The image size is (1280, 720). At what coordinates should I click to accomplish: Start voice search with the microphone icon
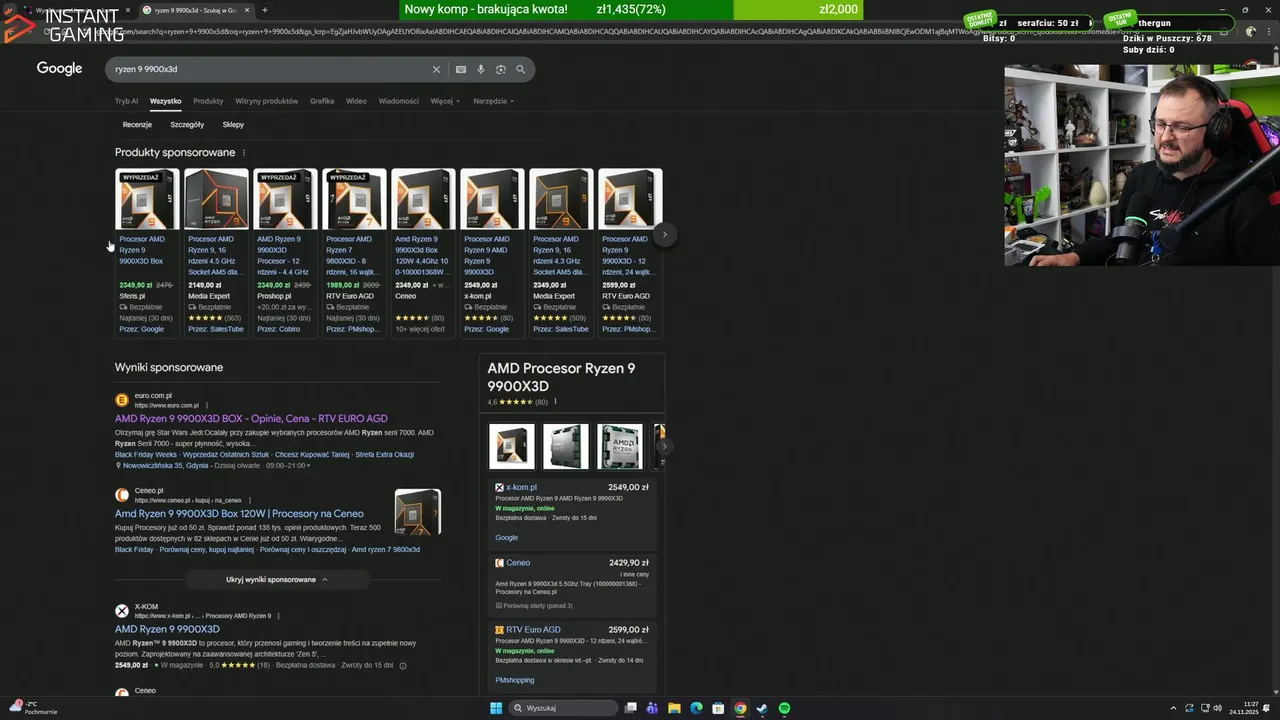click(481, 69)
